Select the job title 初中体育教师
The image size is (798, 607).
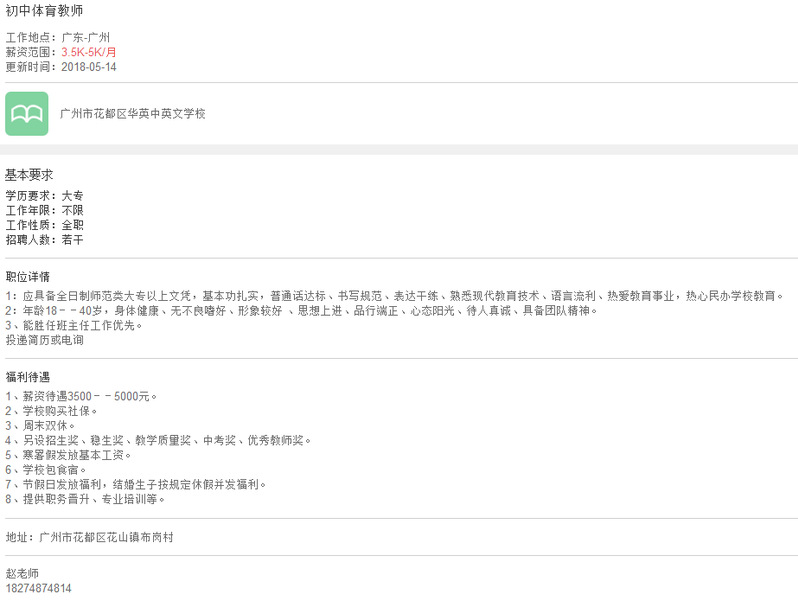(44, 11)
